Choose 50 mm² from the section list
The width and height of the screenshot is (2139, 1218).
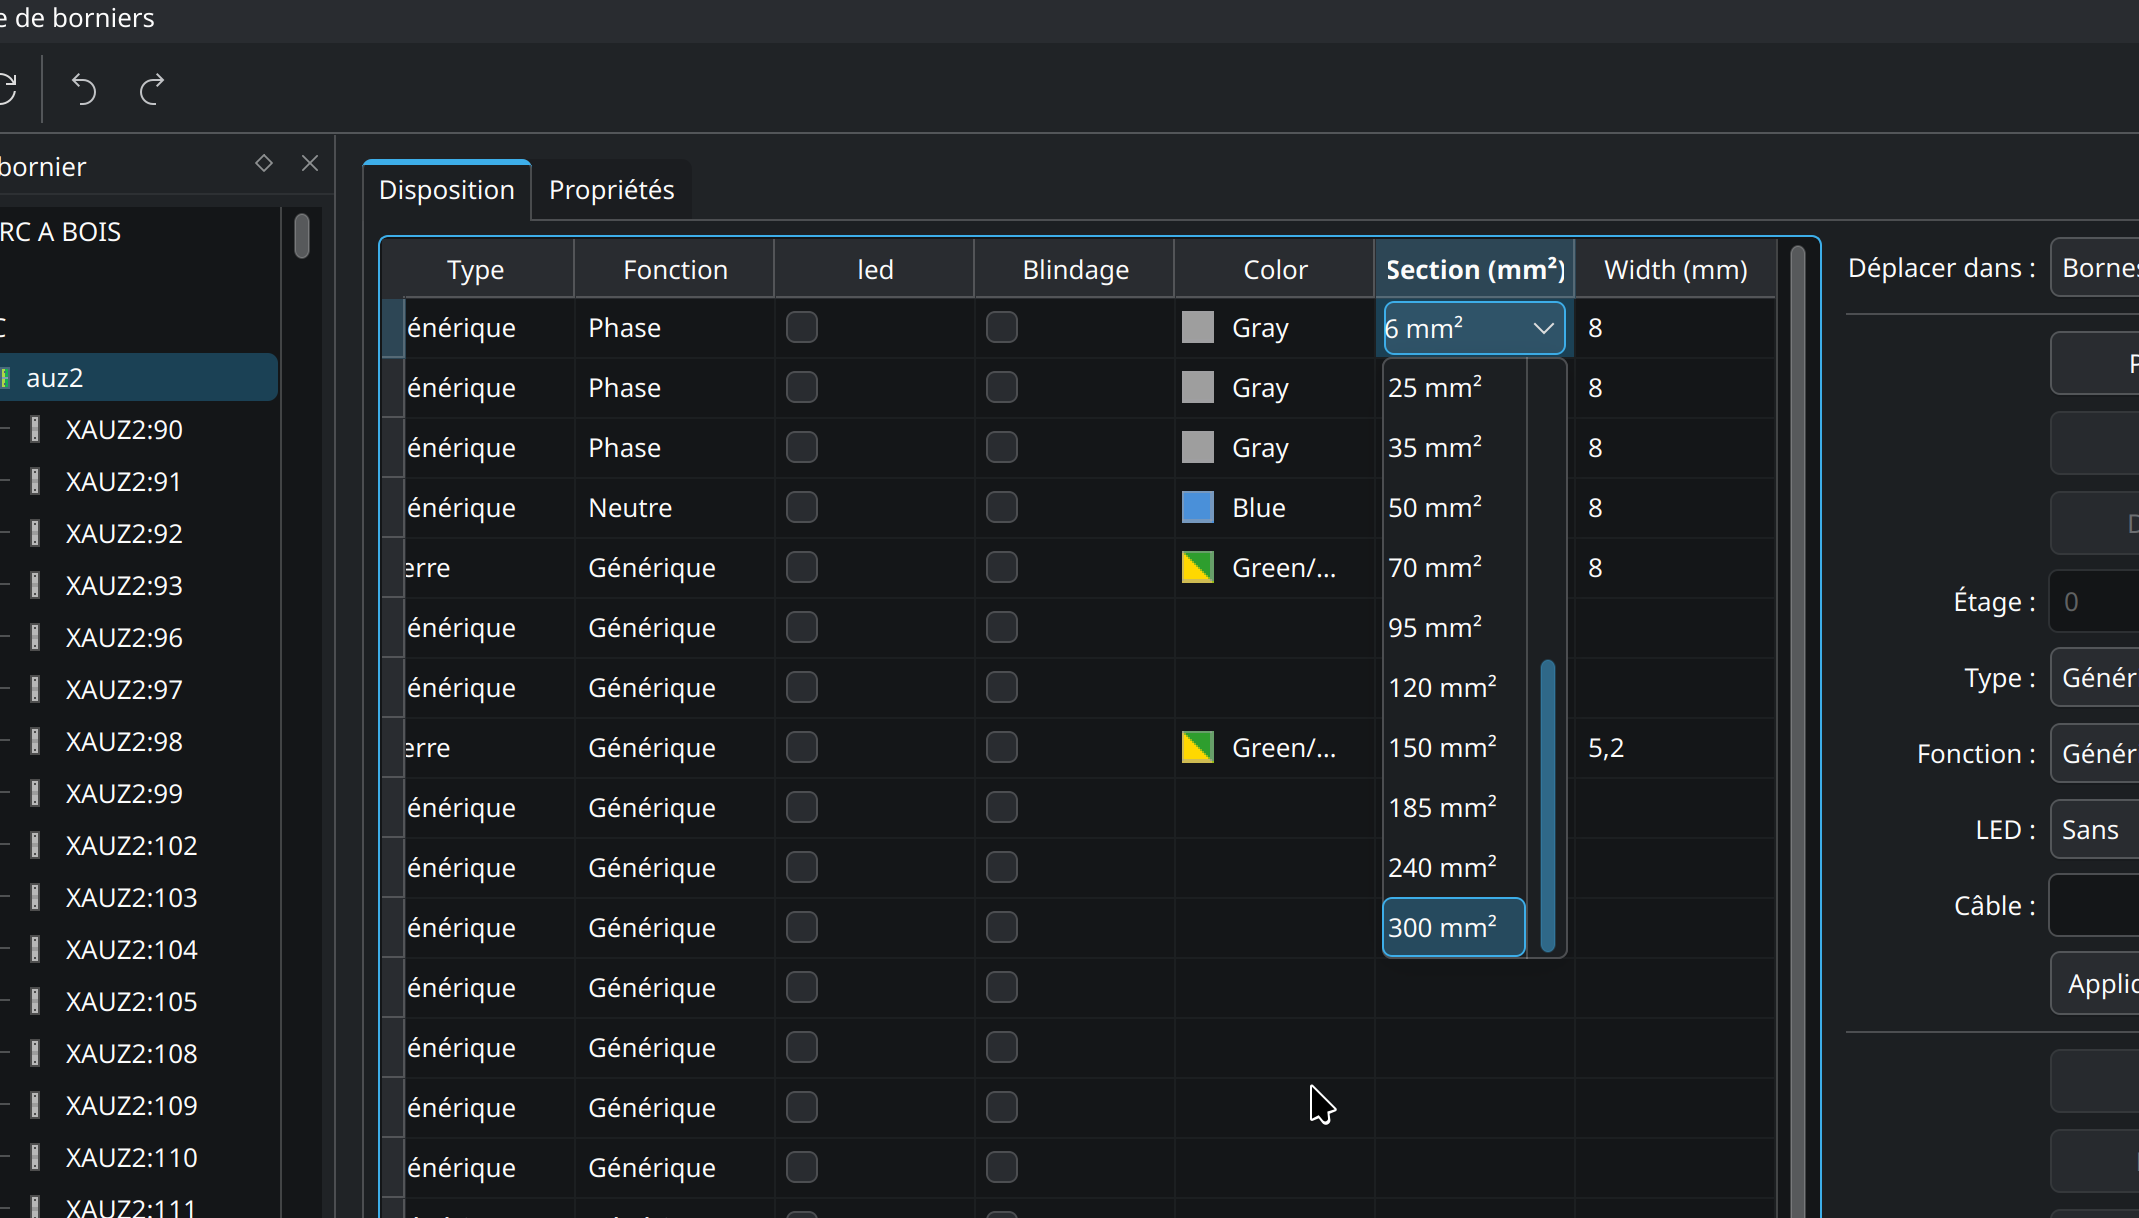pos(1455,507)
